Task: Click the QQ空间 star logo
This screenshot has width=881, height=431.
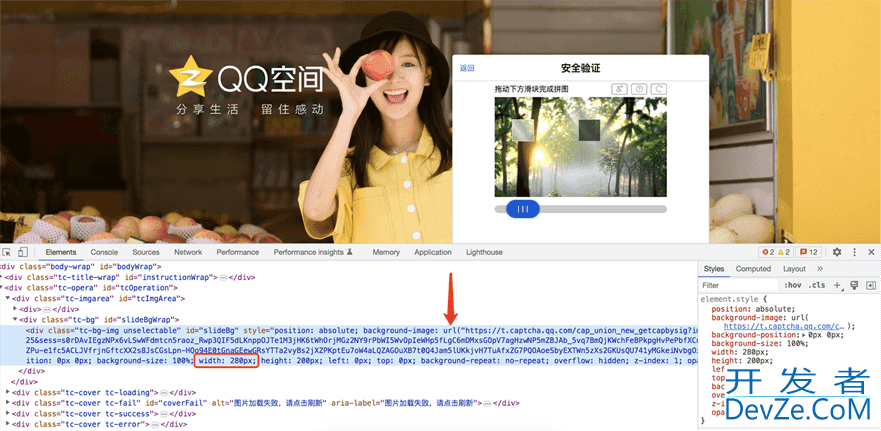Action: (190, 76)
